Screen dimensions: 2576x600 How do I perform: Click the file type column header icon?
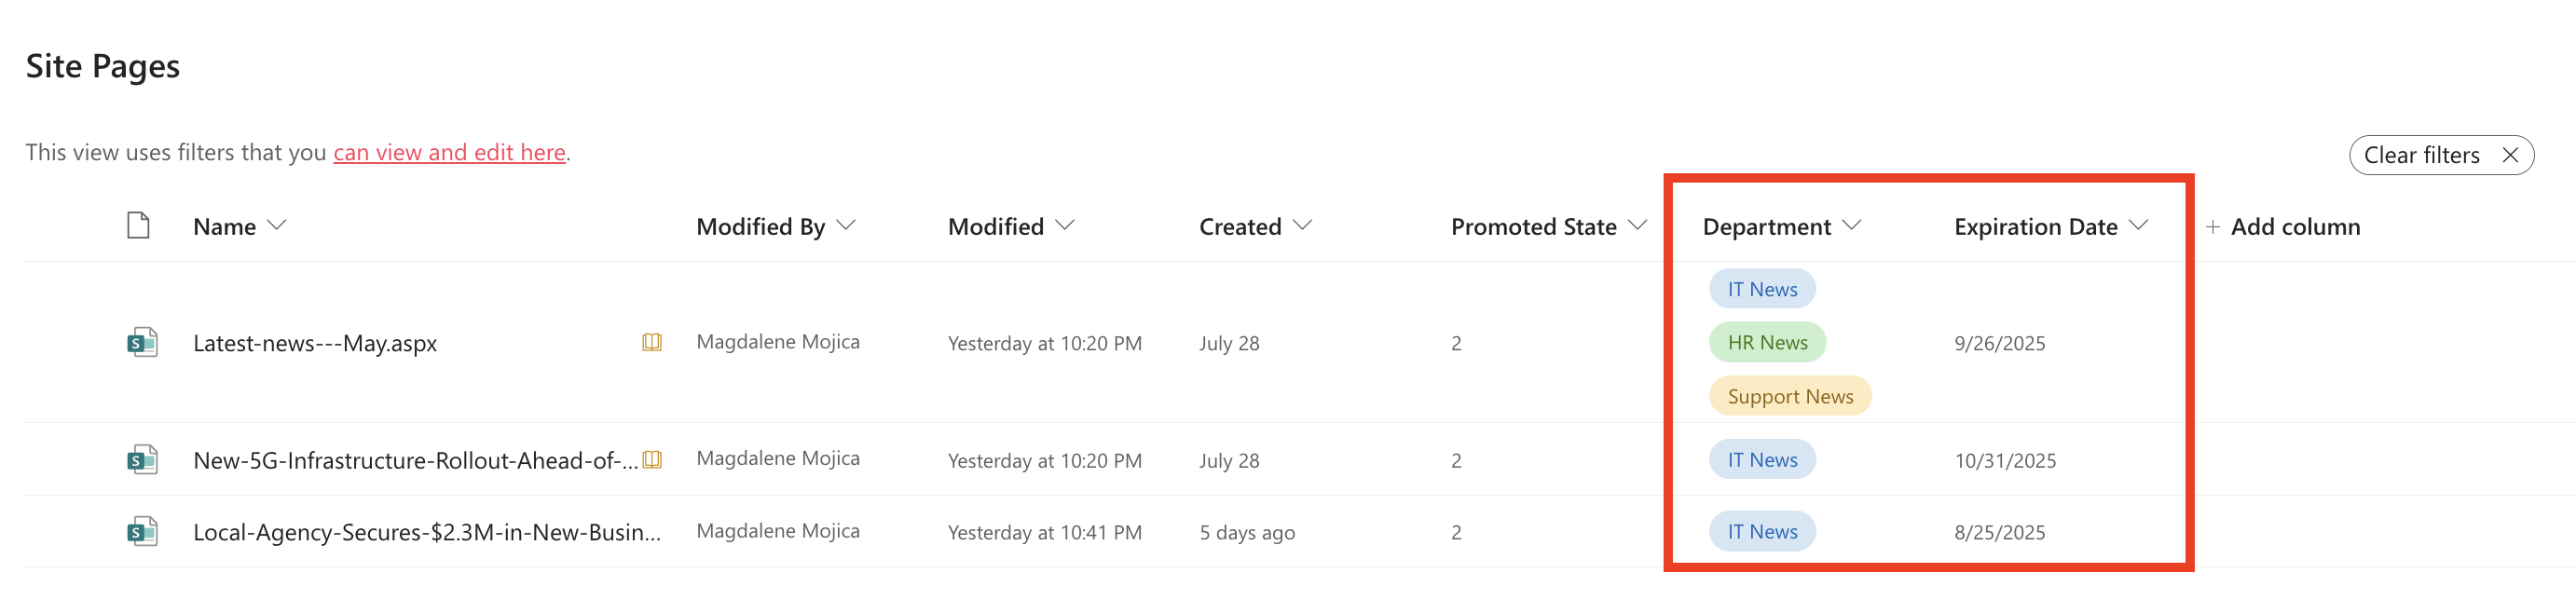tap(138, 226)
